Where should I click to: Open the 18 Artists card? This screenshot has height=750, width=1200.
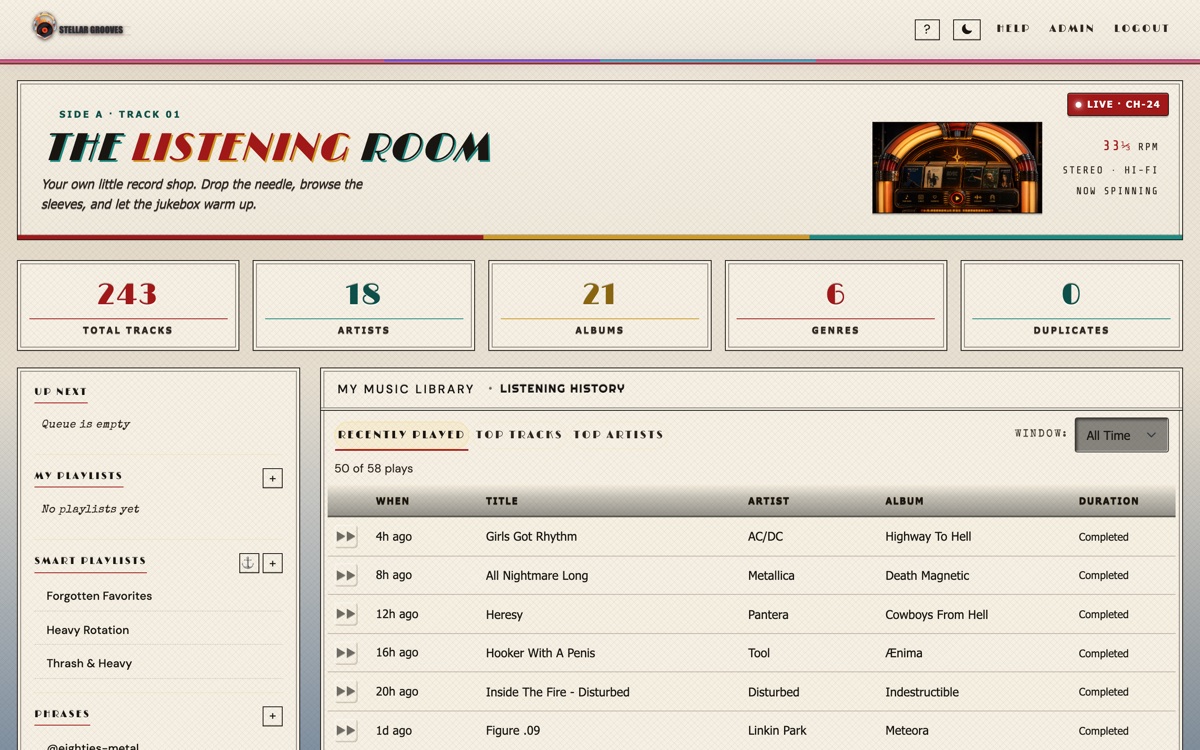click(x=364, y=306)
